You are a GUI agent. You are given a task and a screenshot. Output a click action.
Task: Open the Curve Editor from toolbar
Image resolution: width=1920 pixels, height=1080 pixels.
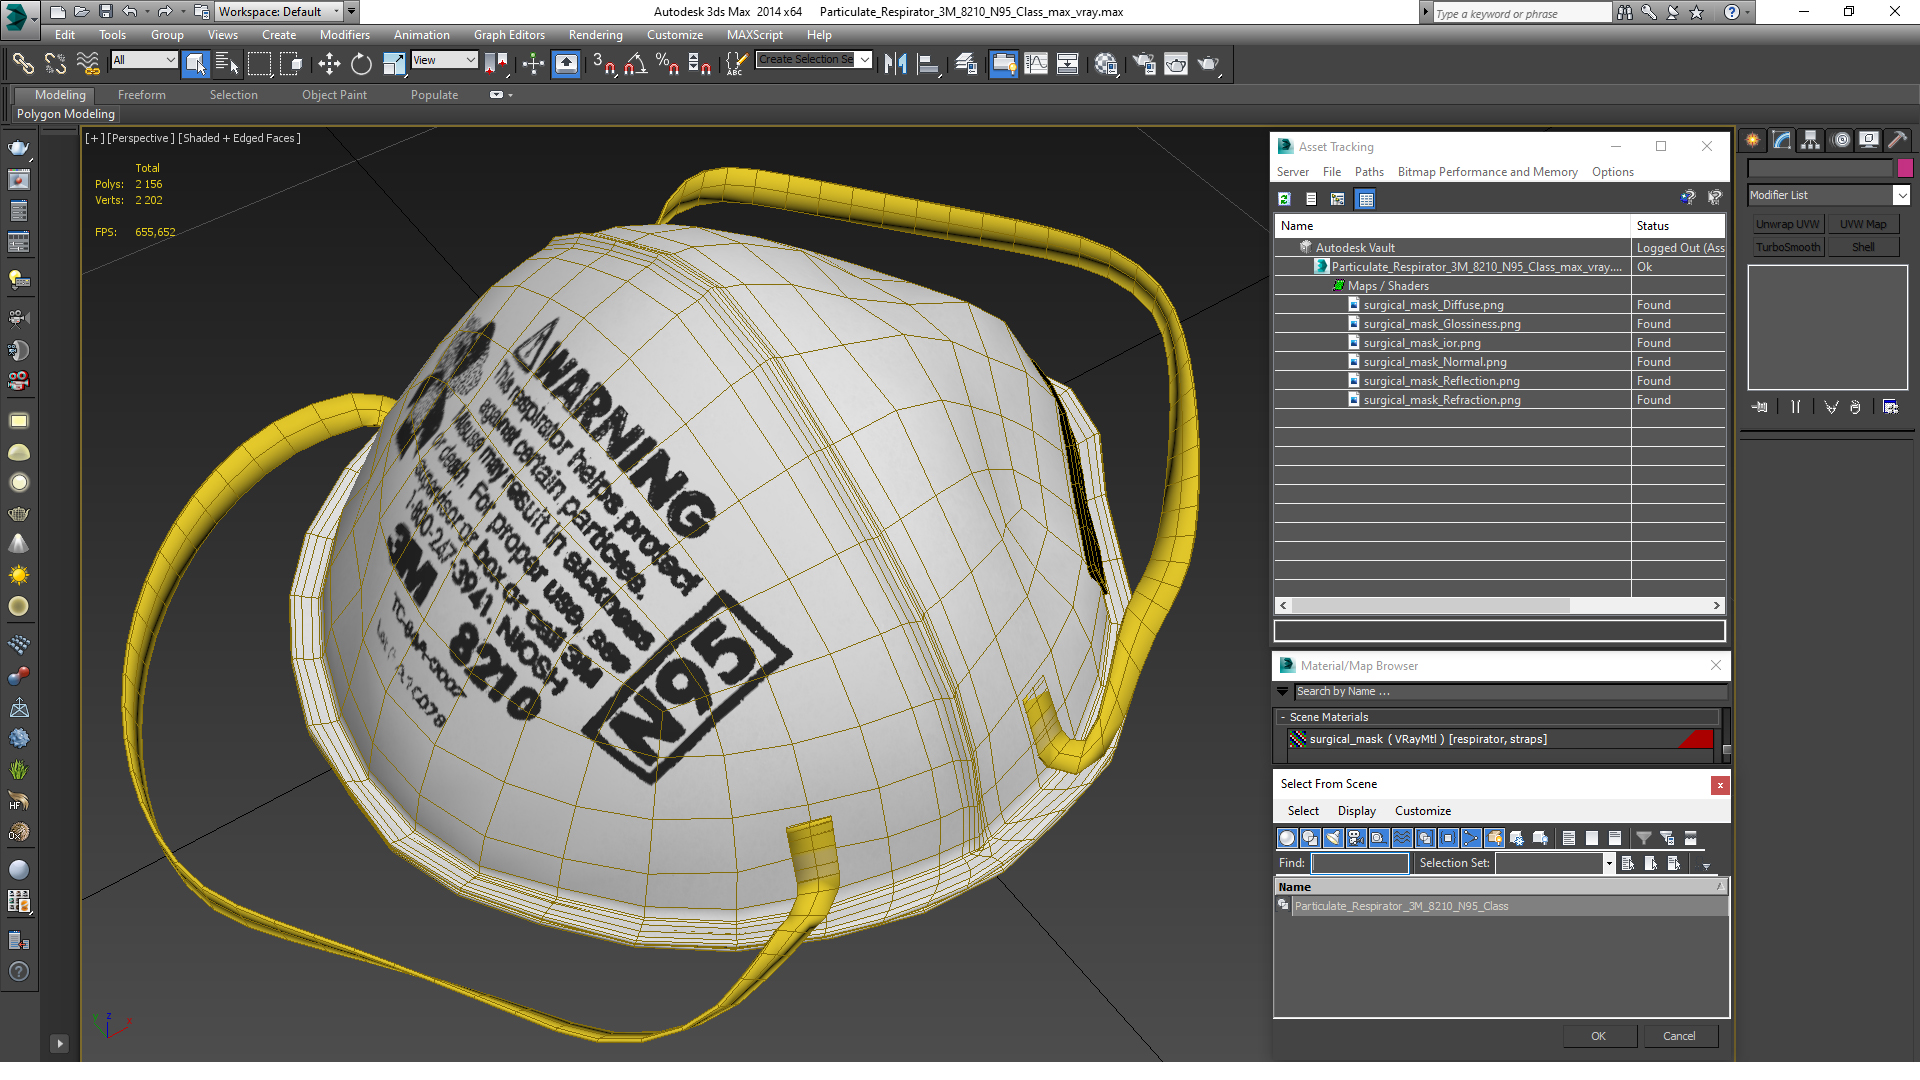1036,64
